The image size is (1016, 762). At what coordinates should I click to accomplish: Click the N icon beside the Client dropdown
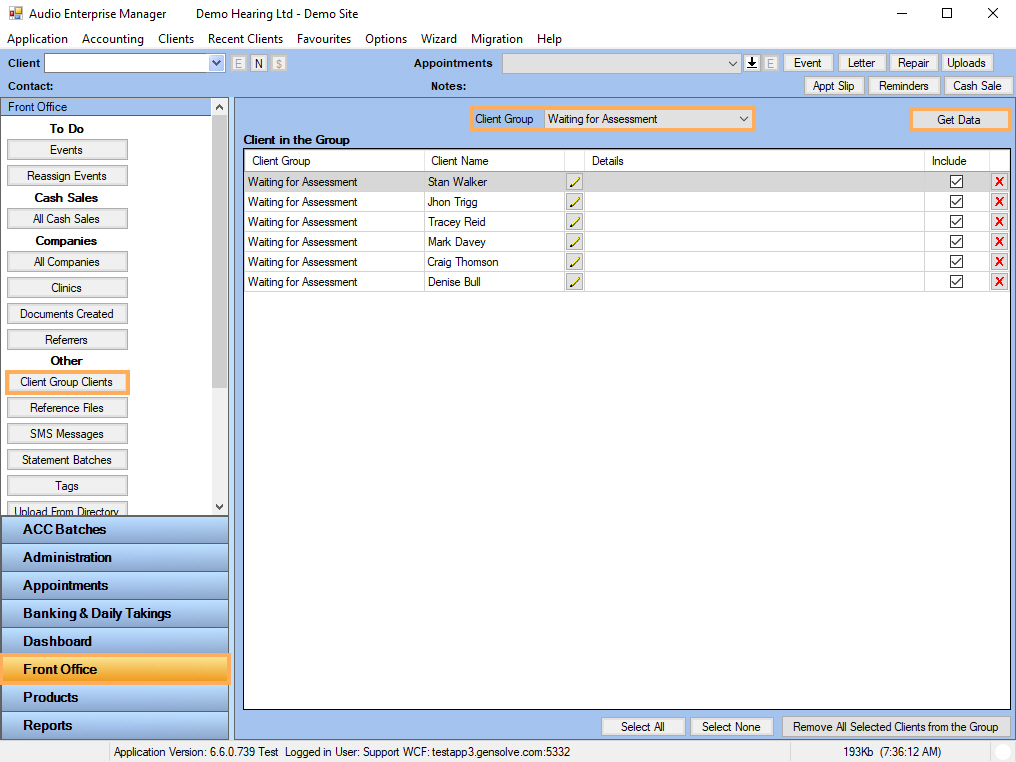[258, 62]
